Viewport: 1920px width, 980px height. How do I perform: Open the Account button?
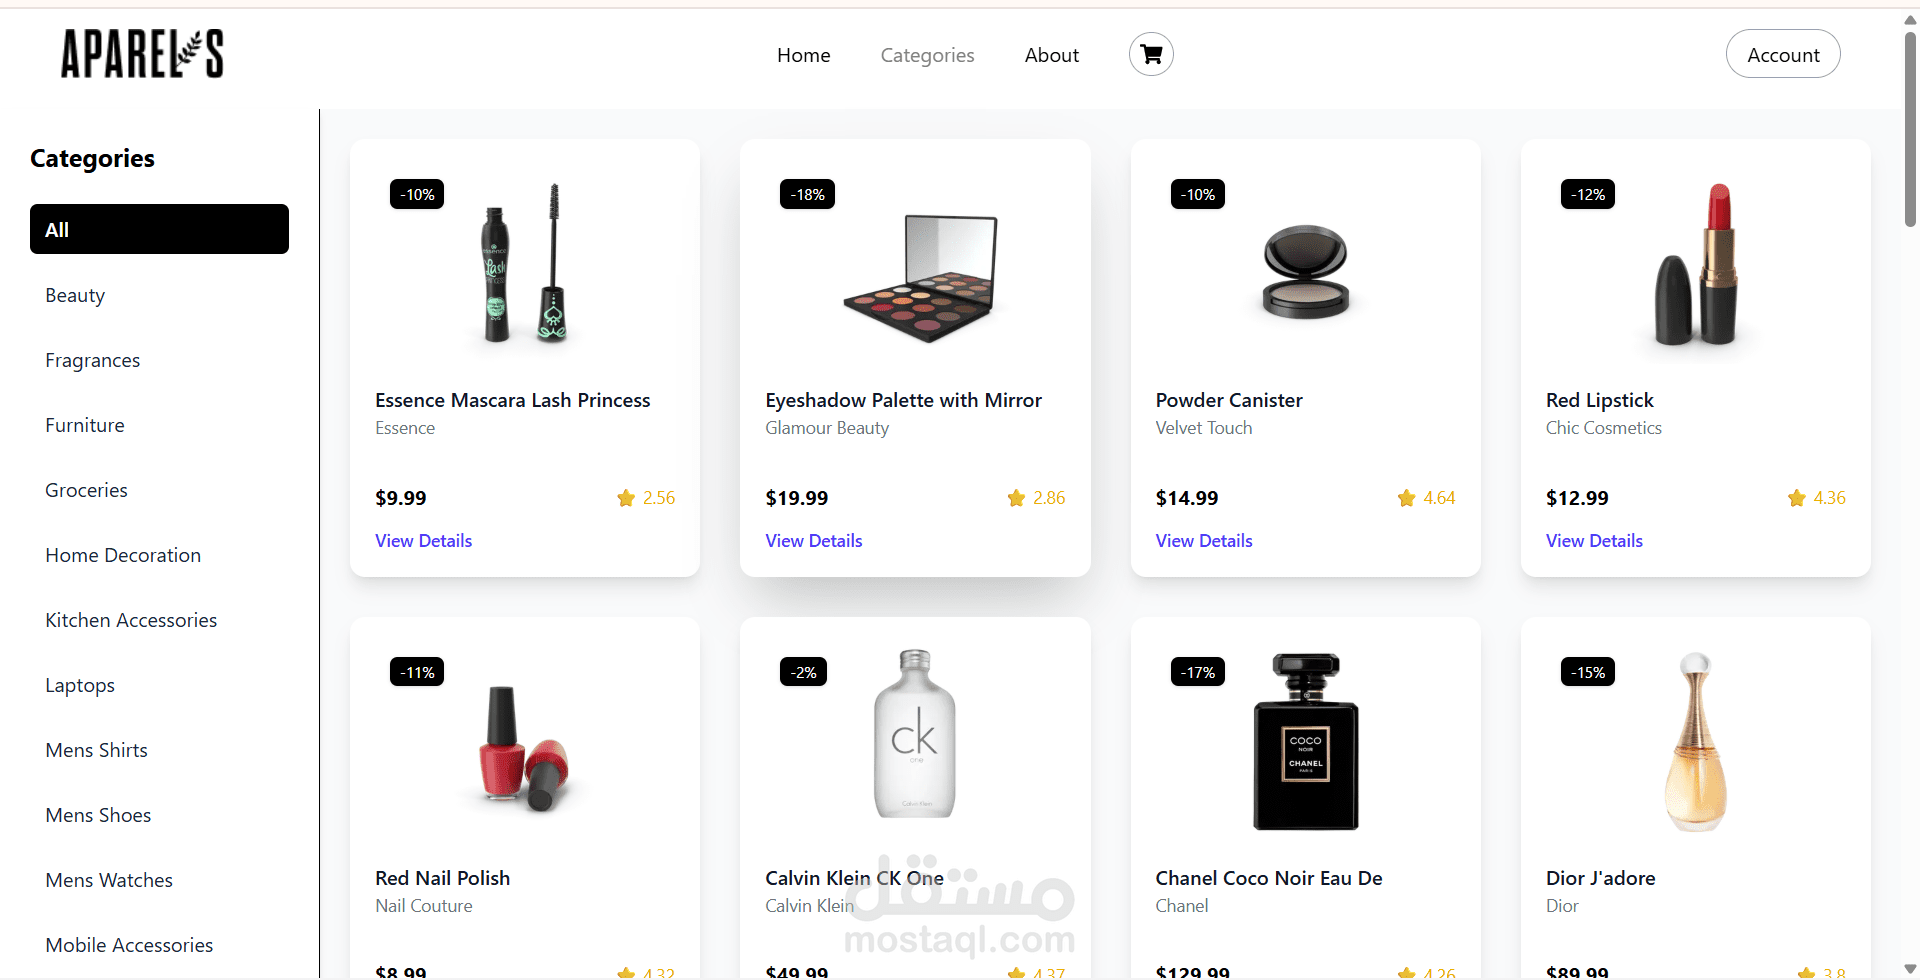click(x=1782, y=55)
